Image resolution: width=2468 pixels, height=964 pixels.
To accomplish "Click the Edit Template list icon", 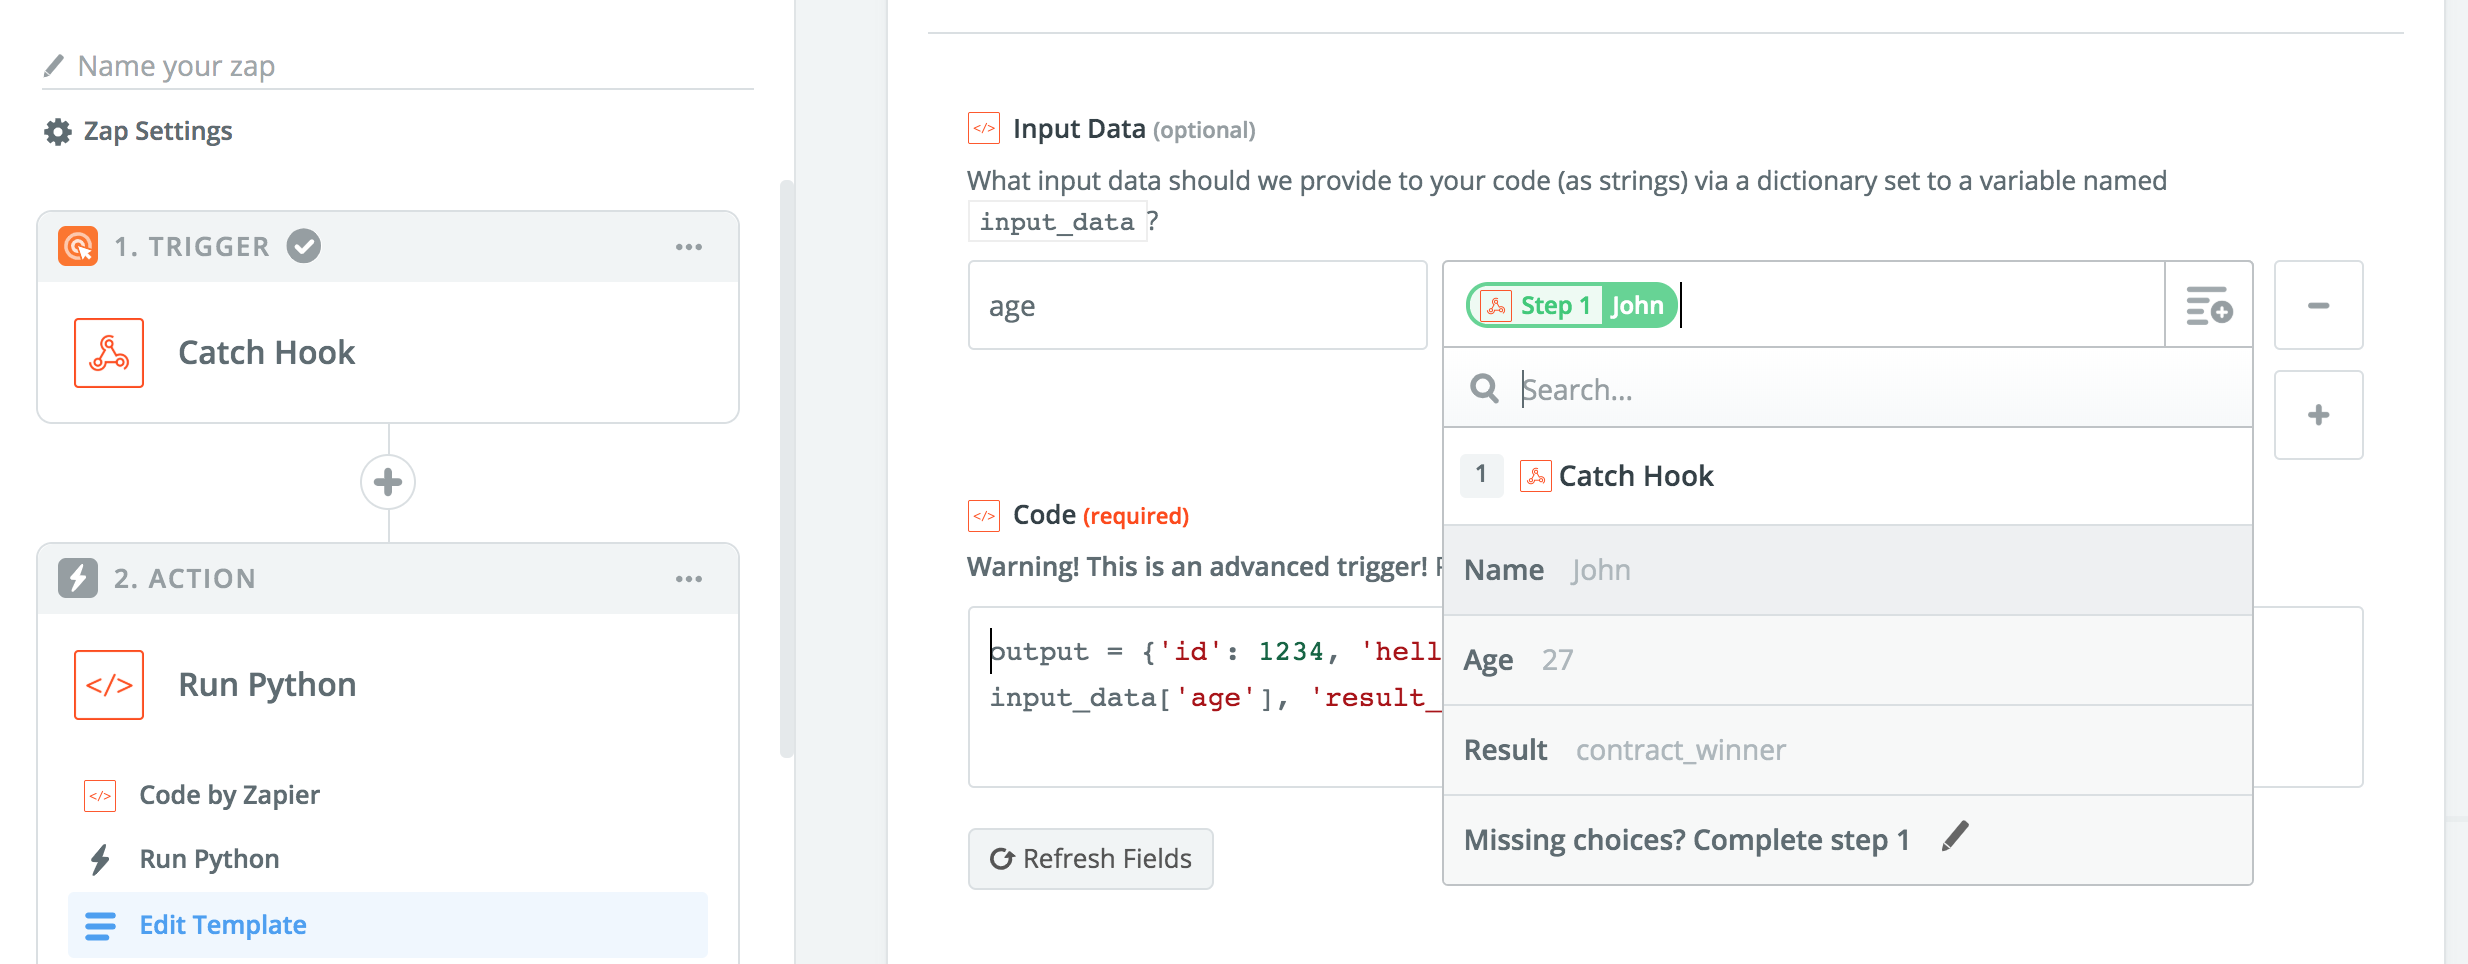I will (100, 926).
